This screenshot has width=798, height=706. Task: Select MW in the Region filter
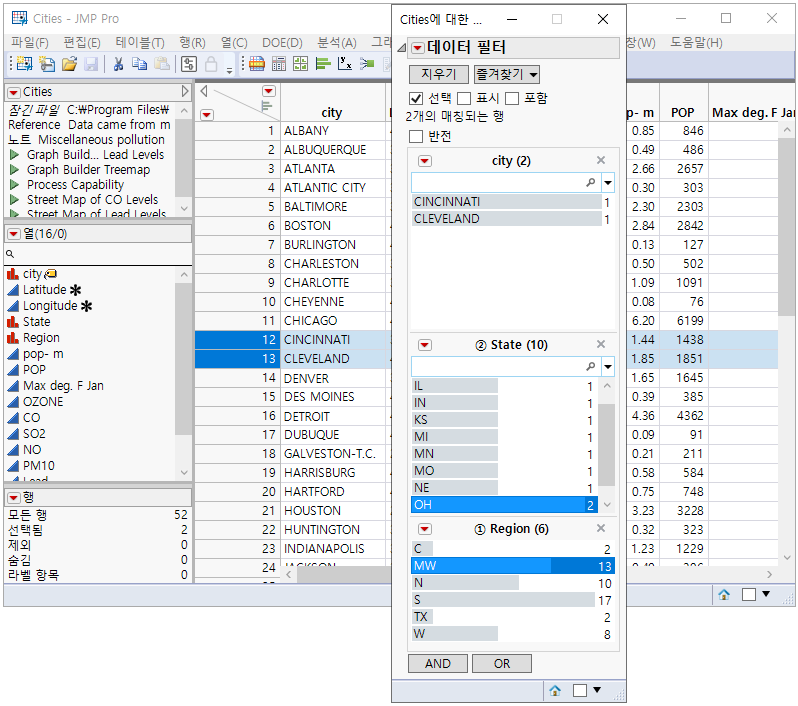[x=512, y=566]
